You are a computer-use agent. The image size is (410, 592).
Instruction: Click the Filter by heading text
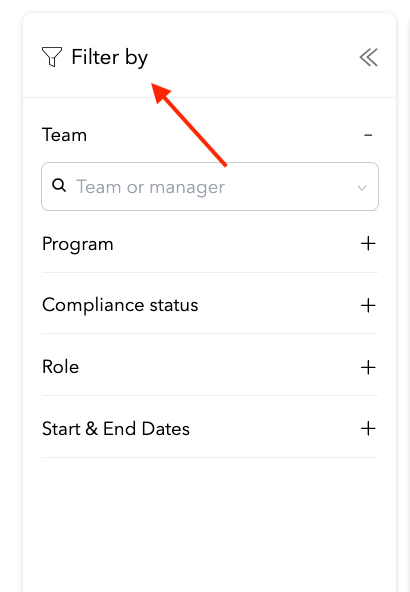[109, 57]
